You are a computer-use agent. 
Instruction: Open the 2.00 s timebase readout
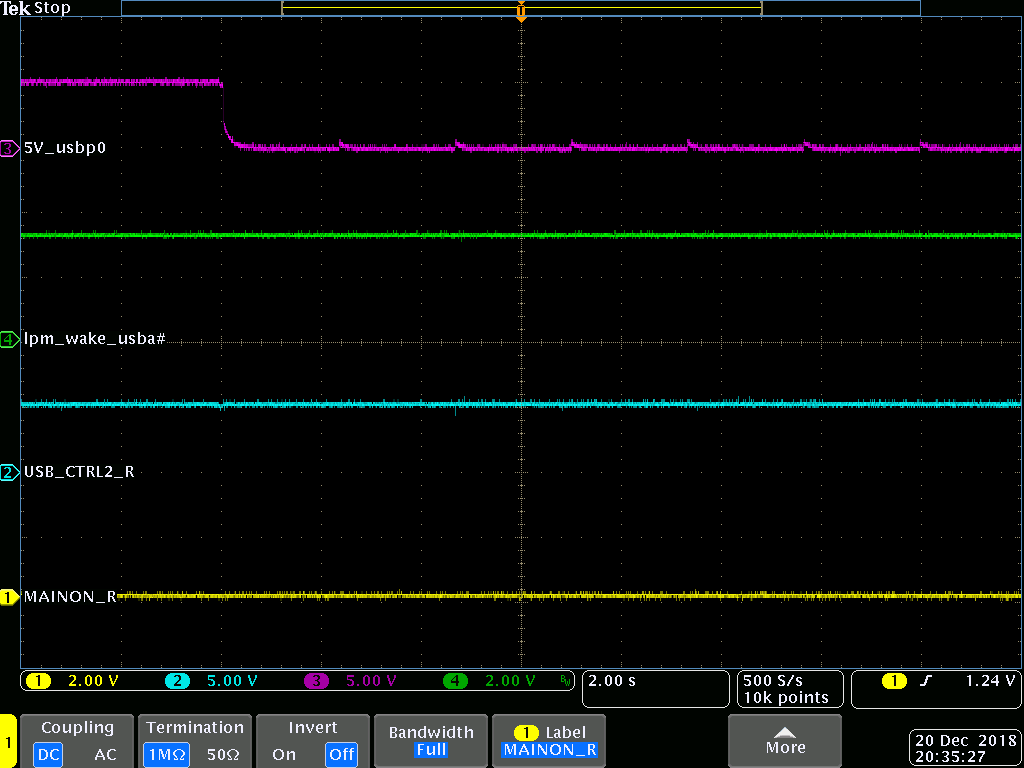655,689
